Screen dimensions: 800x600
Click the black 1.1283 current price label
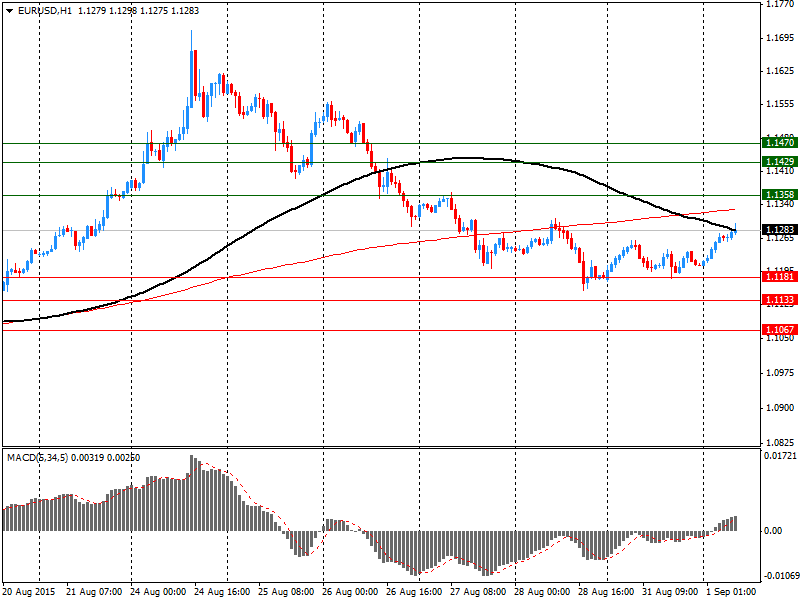coord(779,230)
